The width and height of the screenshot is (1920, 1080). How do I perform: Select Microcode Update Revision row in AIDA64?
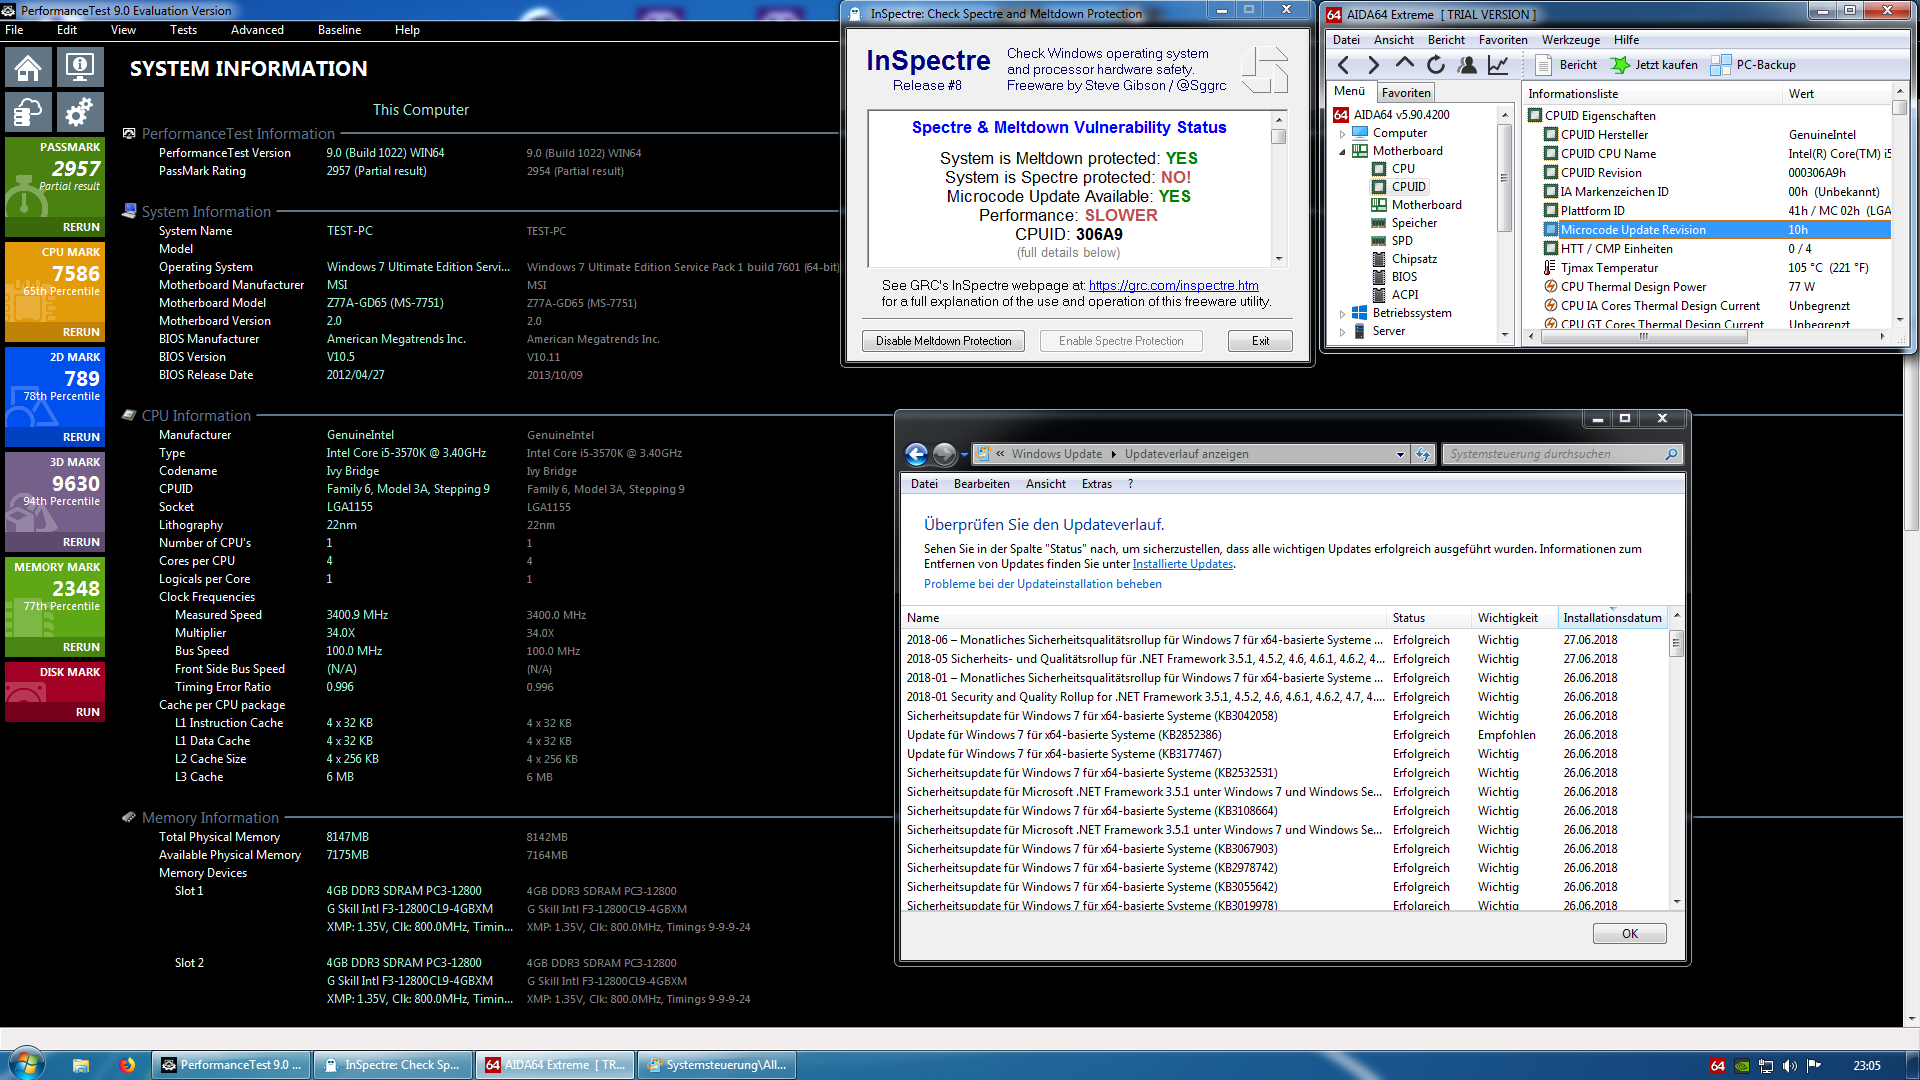[x=1716, y=230]
